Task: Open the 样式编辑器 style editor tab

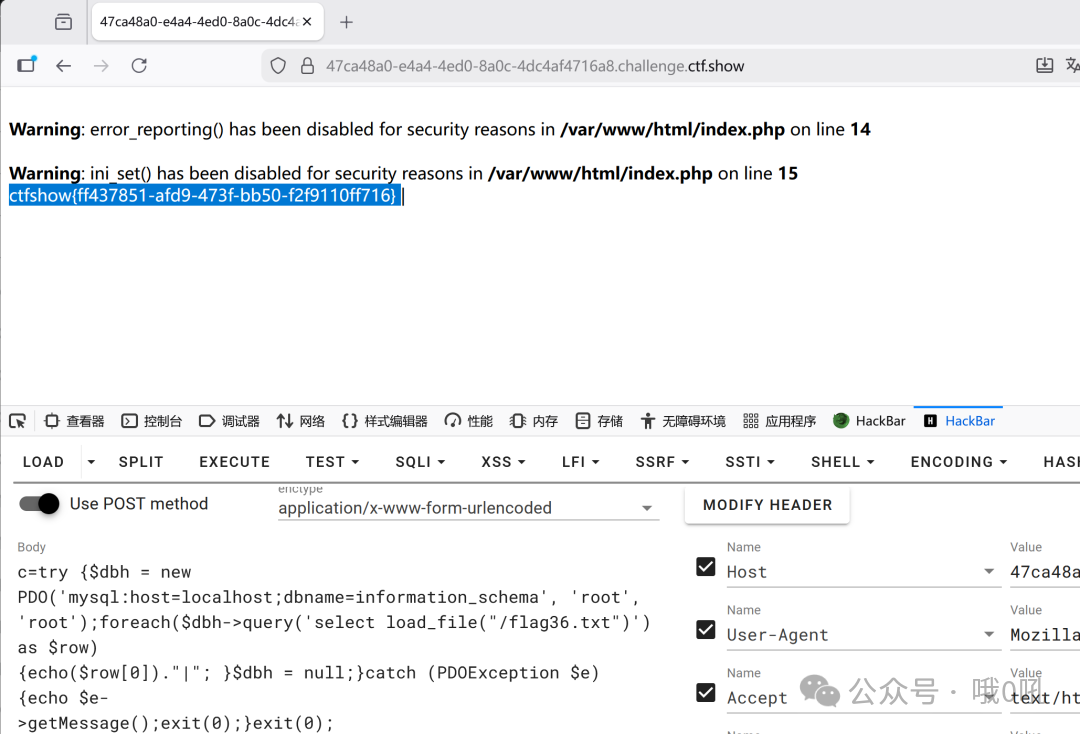Action: (x=385, y=421)
